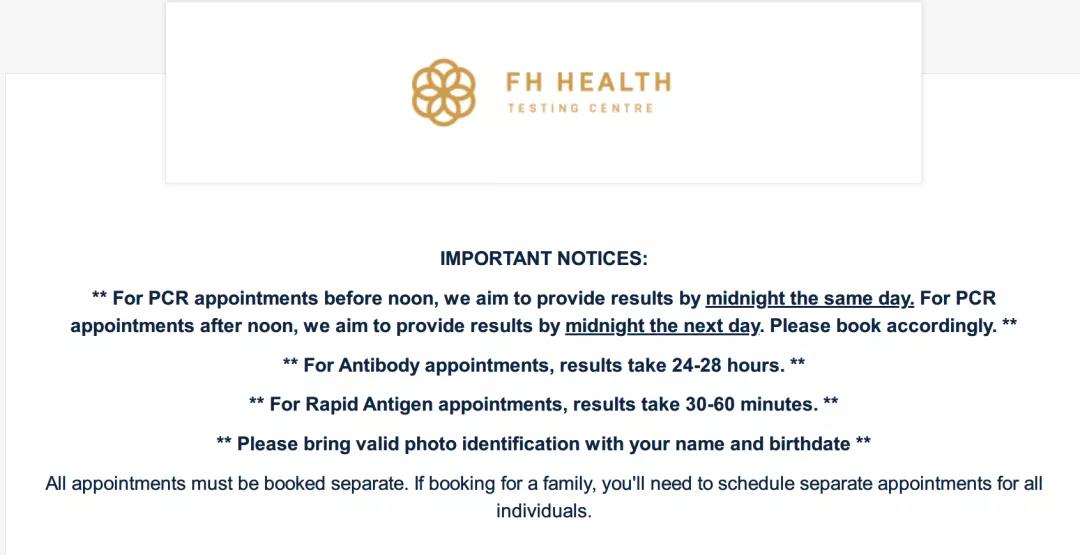Click the FH Health flower logo icon
1080x555 pixels.
[444, 92]
